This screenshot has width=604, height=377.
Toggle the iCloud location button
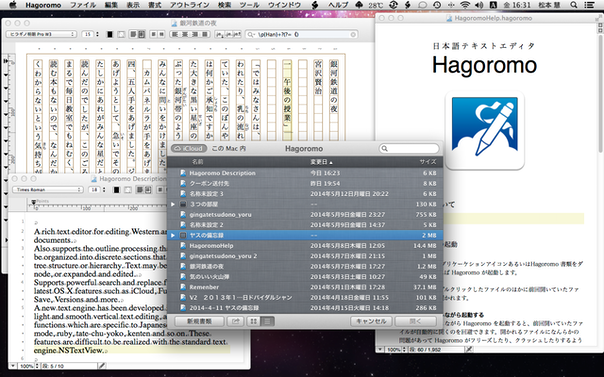(188, 148)
